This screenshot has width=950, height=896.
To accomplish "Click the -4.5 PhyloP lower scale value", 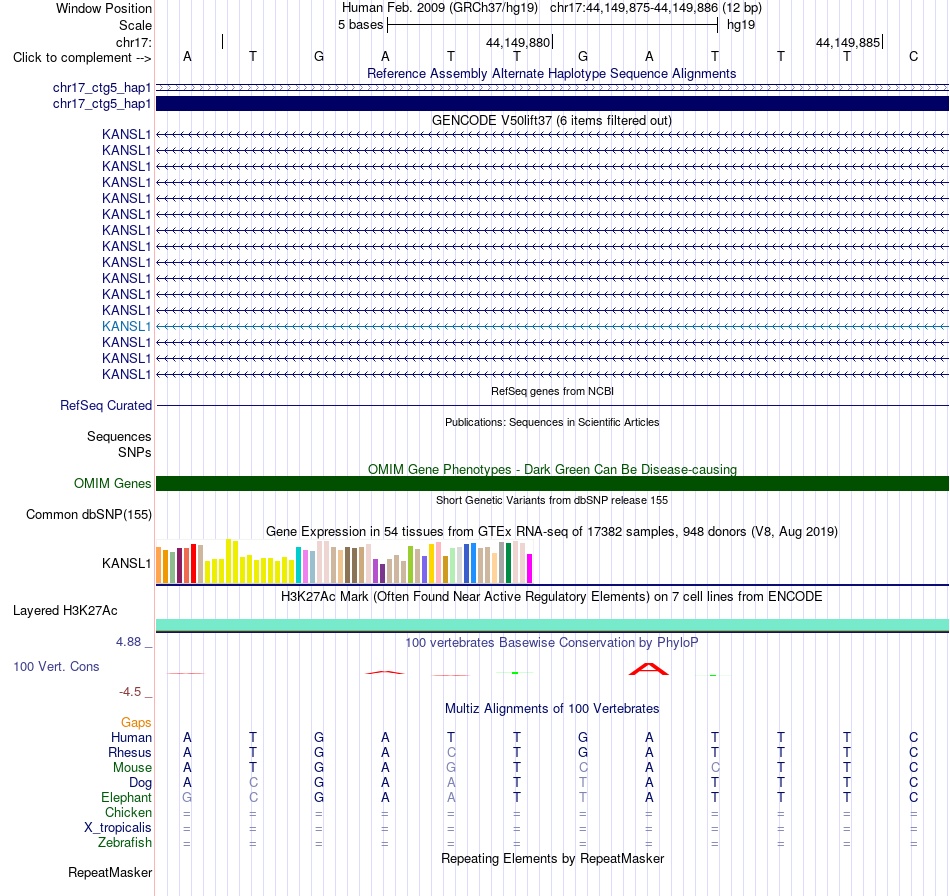I will coord(130,692).
